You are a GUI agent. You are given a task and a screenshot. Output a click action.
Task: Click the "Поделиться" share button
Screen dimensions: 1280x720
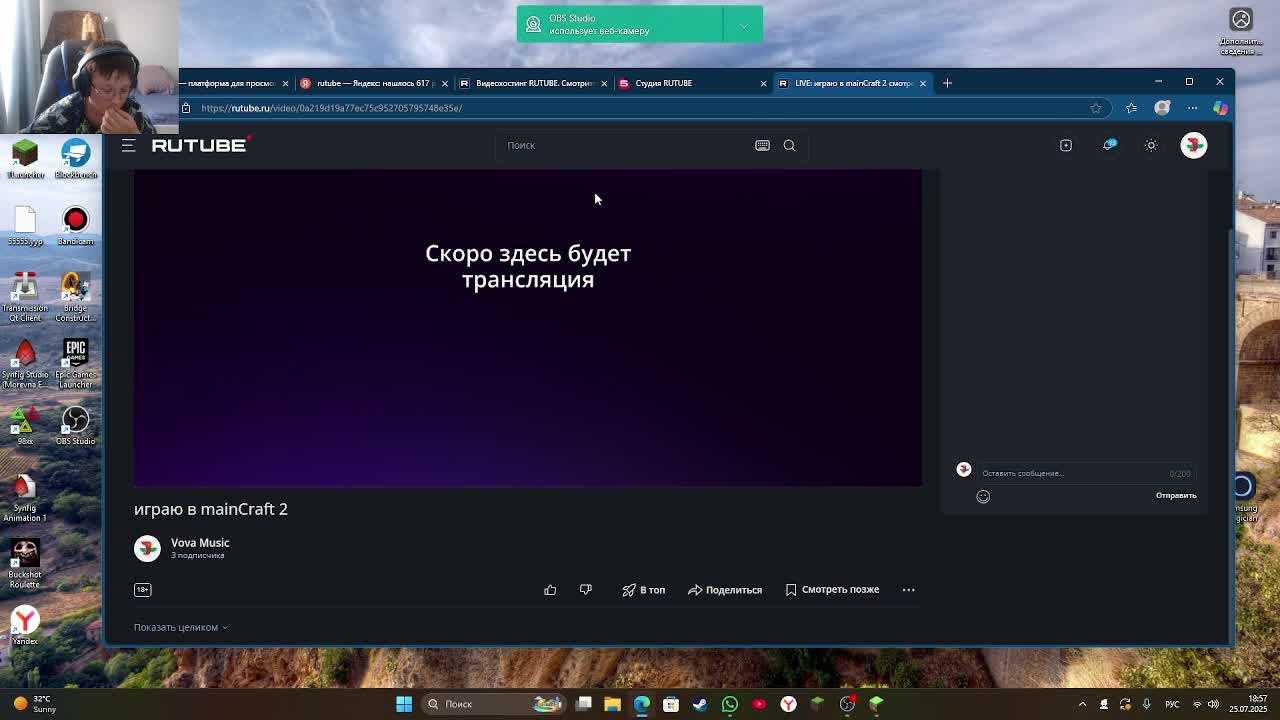pos(725,590)
